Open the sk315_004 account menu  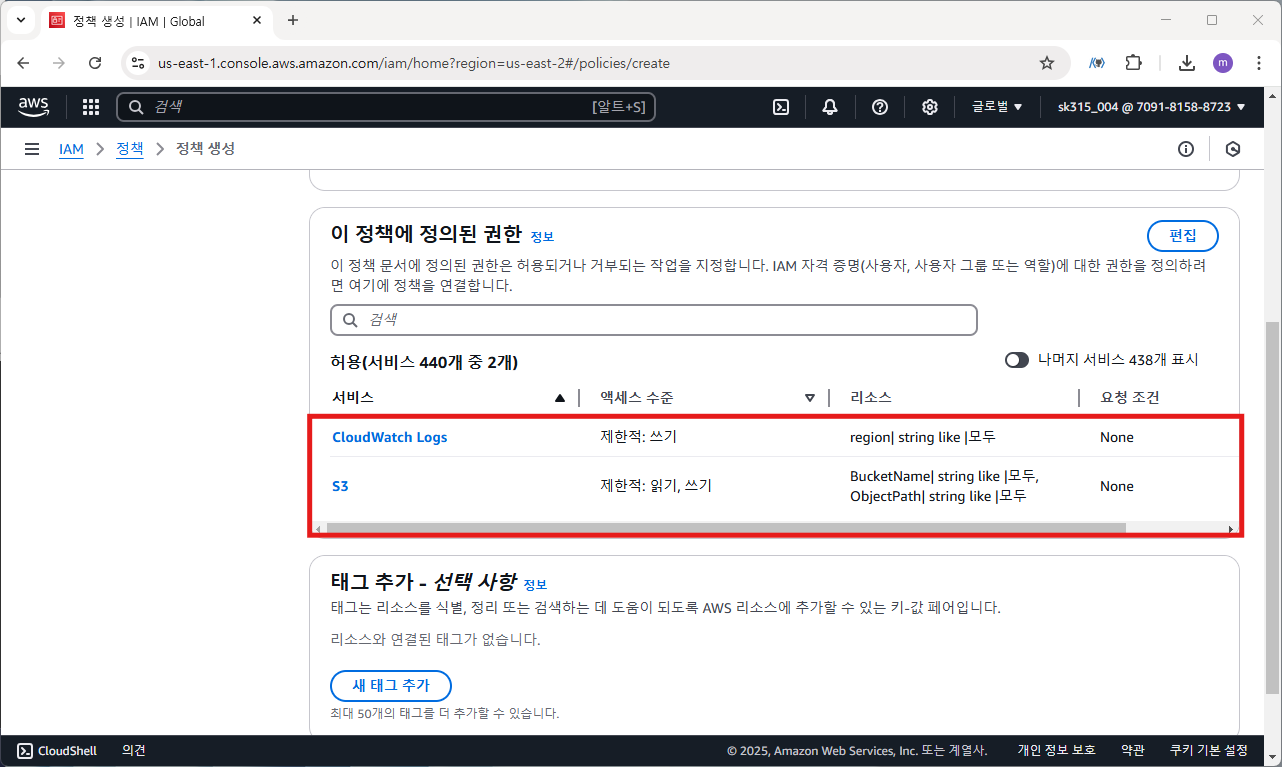(x=1152, y=107)
